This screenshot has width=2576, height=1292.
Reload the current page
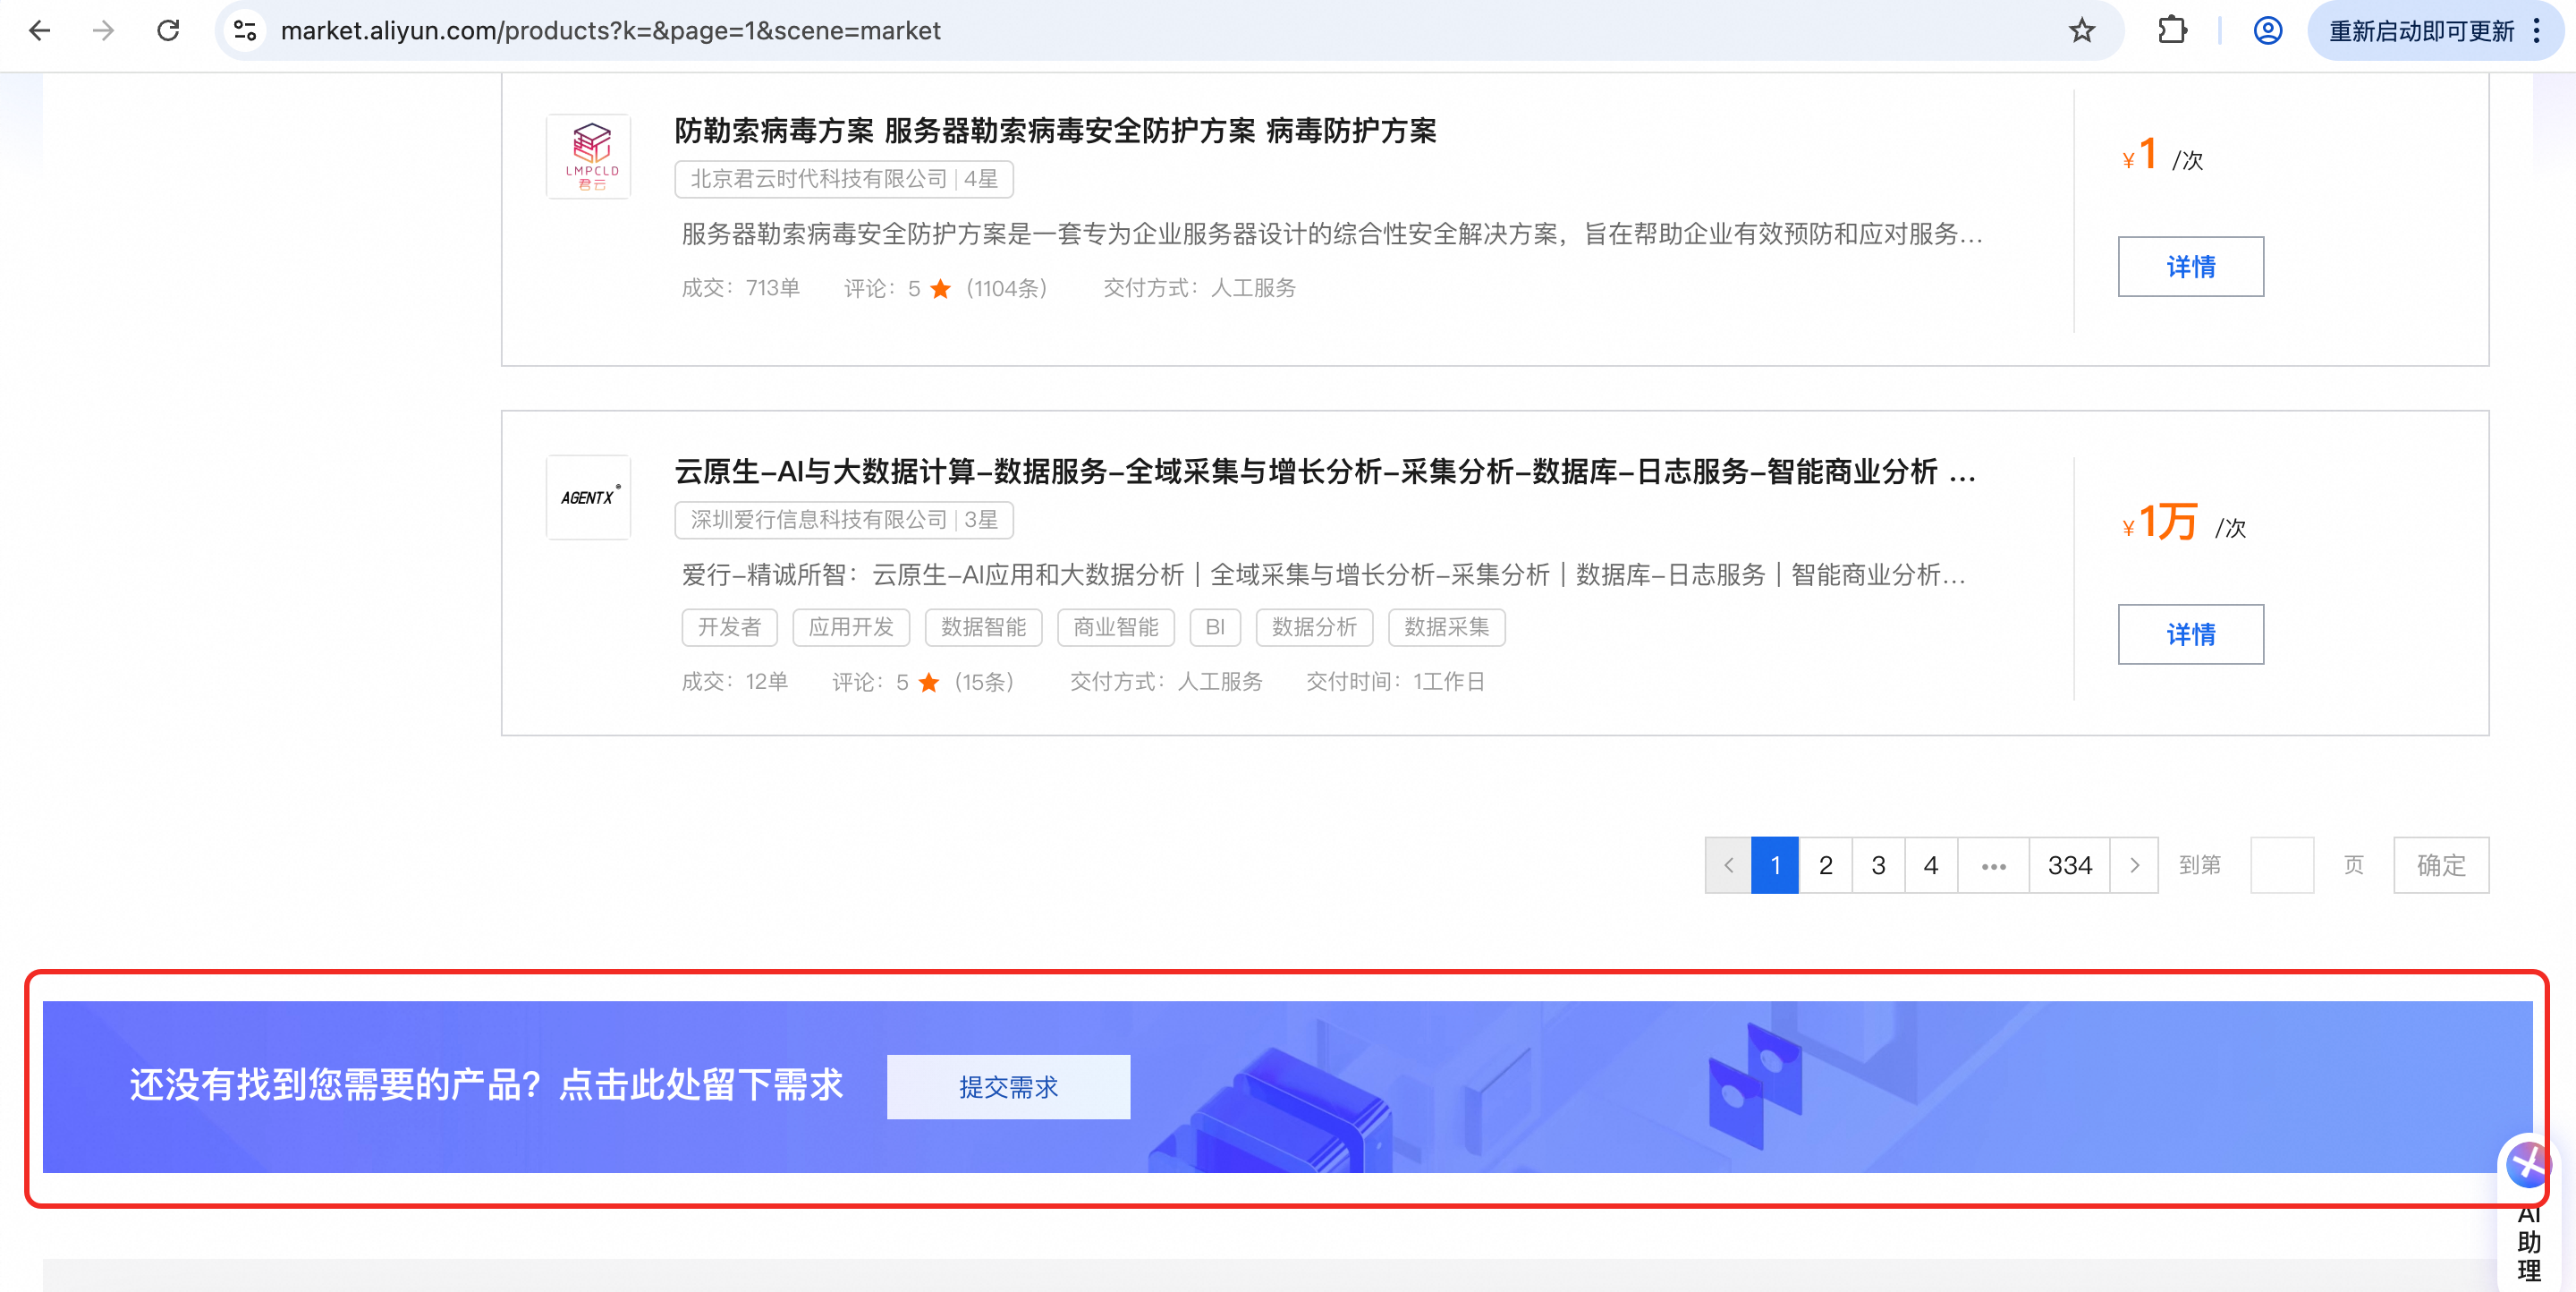168,30
